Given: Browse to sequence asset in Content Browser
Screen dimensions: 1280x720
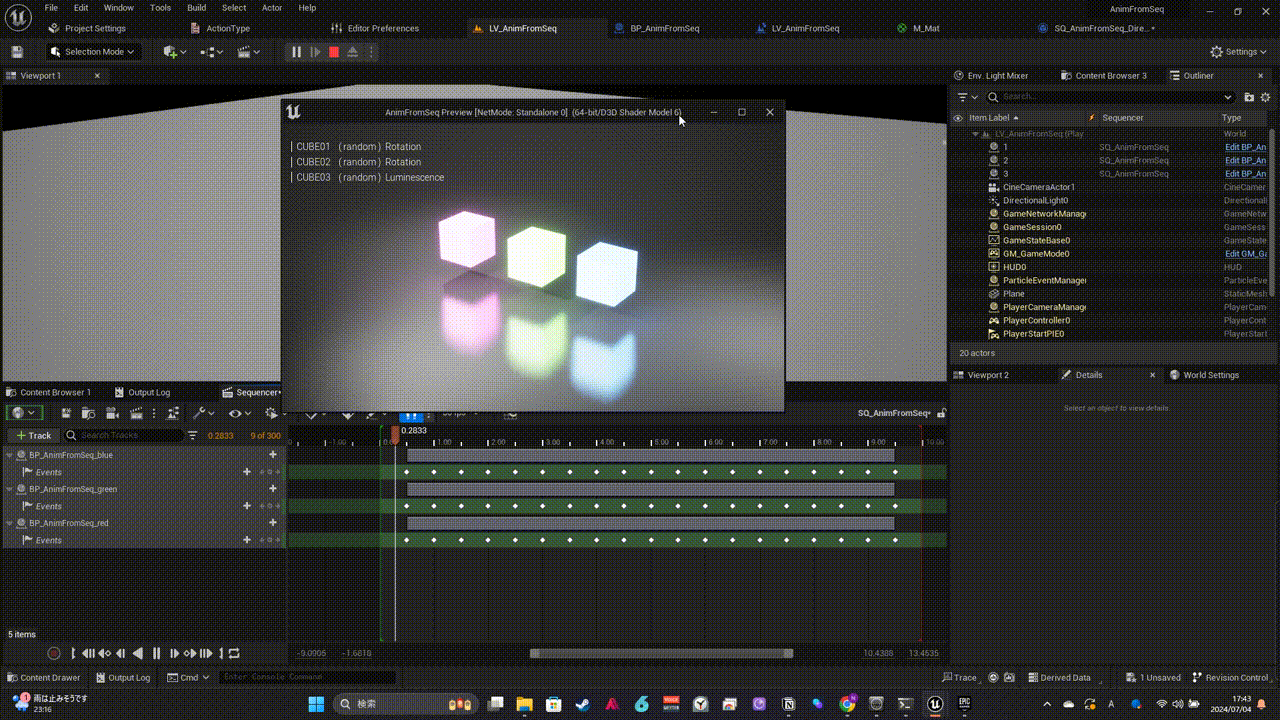Looking at the screenshot, I should [89, 413].
